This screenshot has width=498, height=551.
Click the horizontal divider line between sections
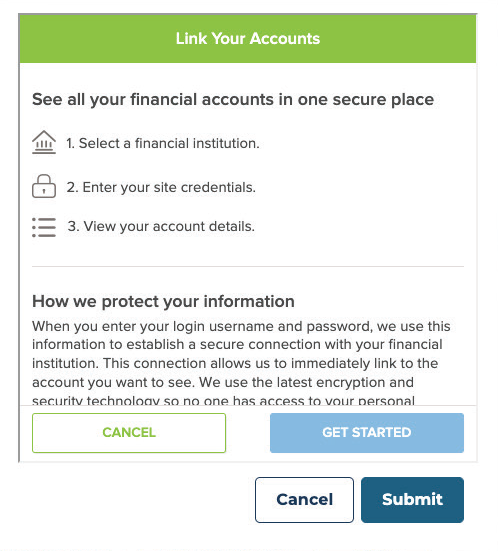click(248, 266)
